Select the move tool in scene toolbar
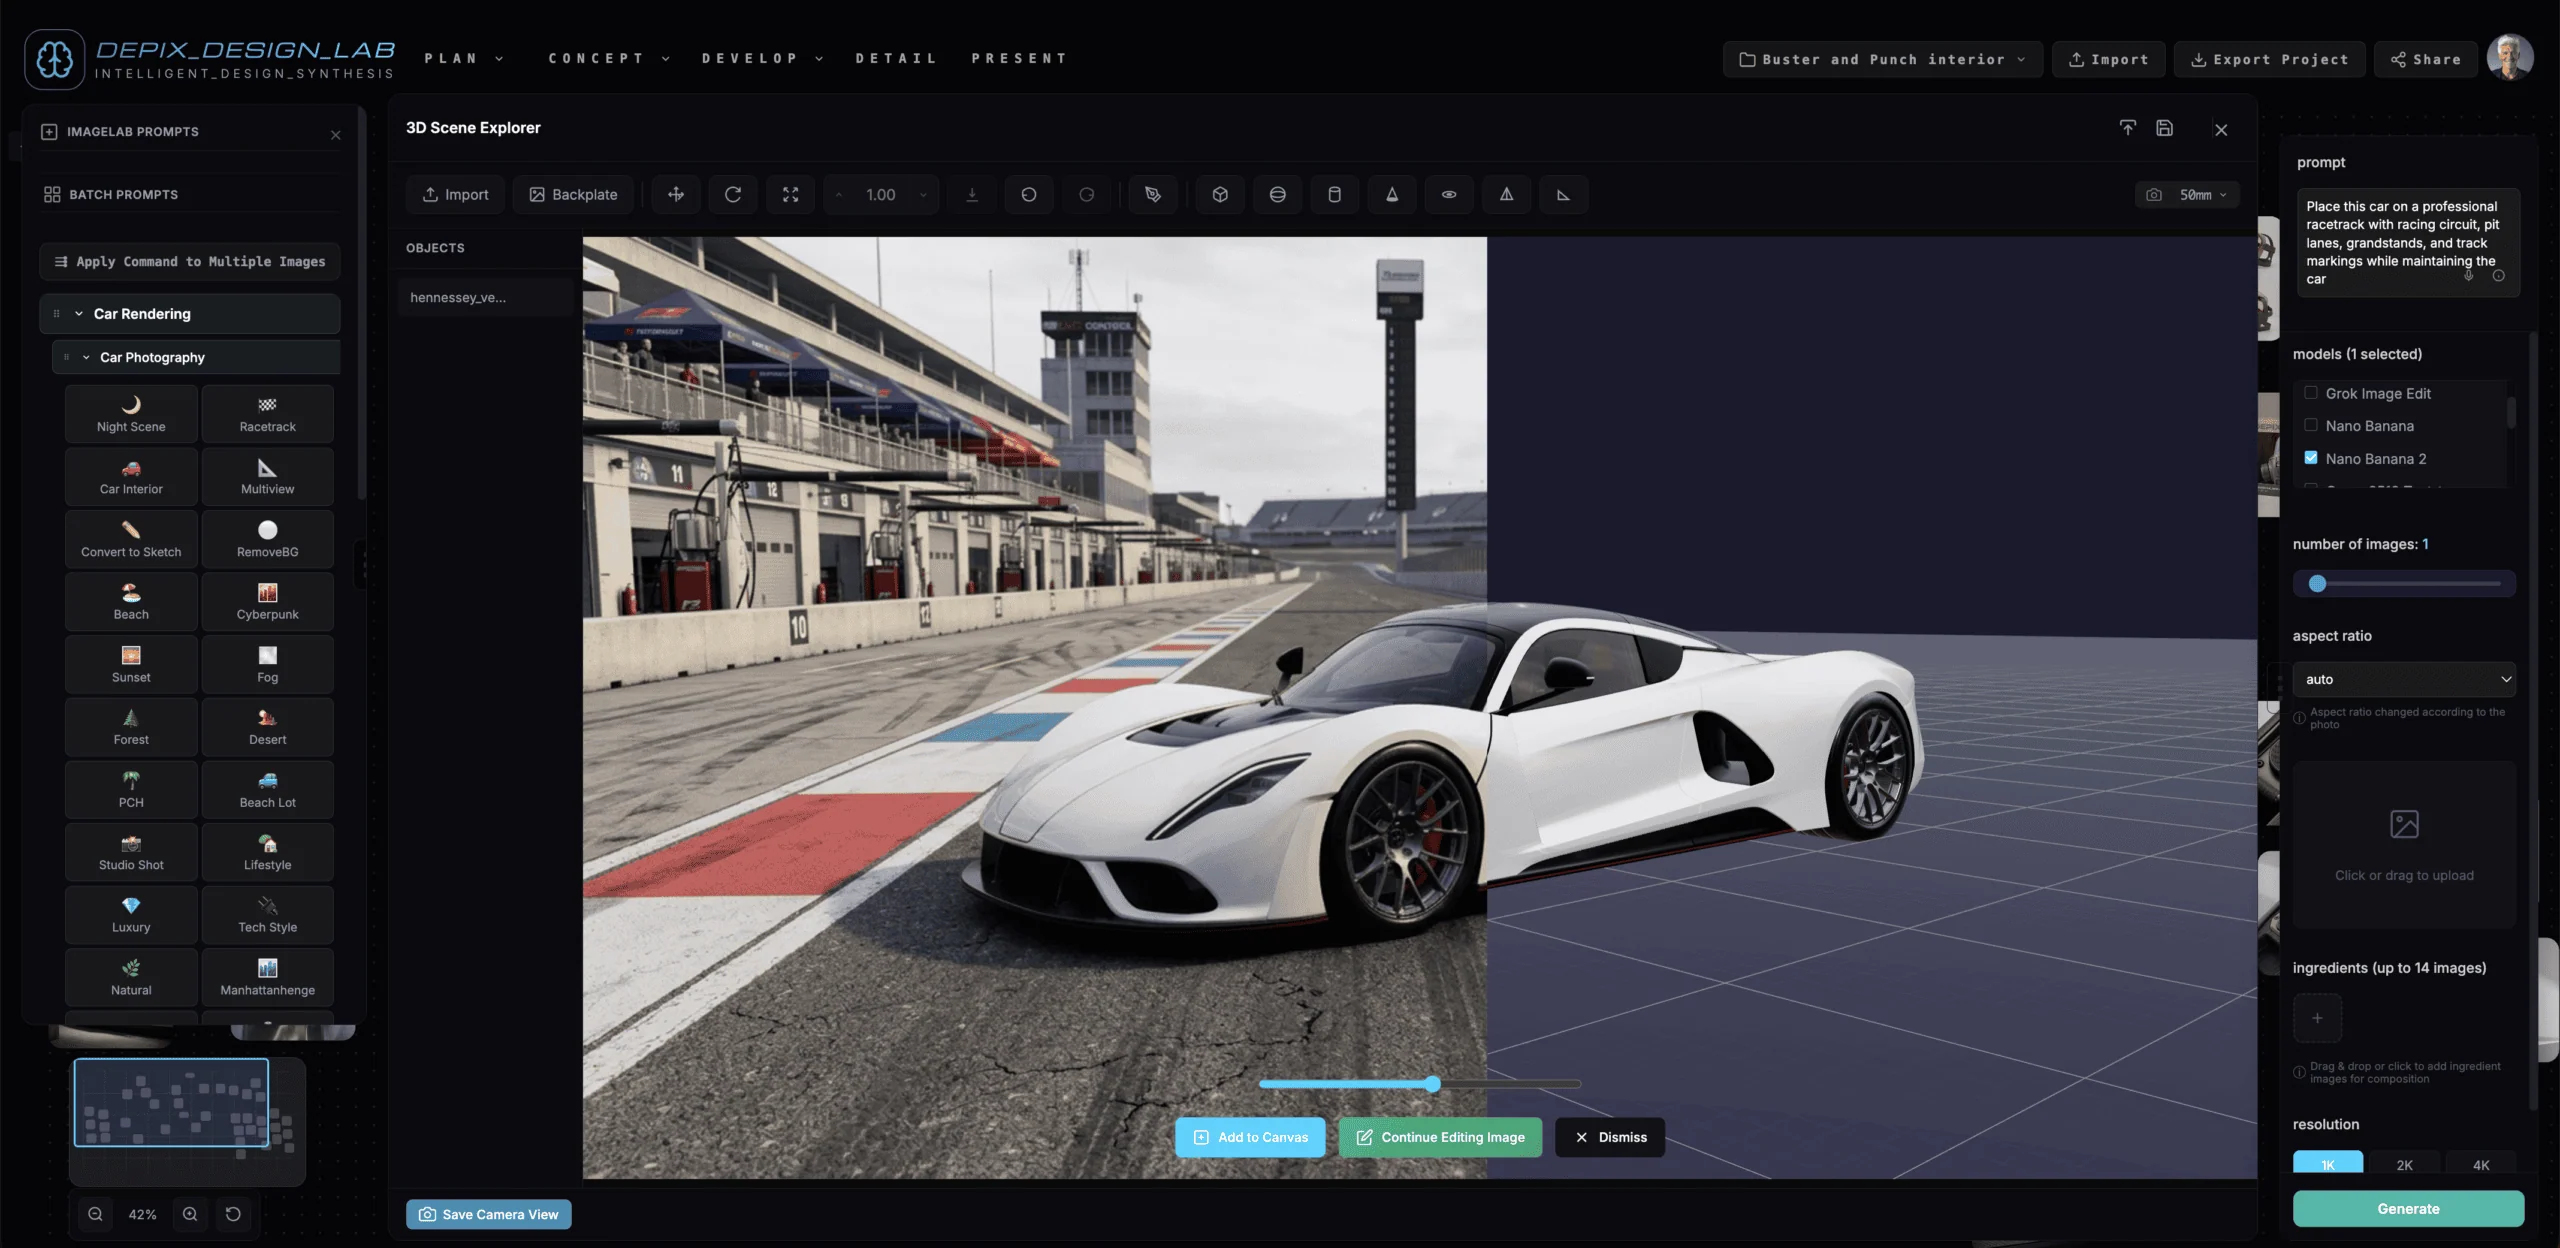This screenshot has height=1248, width=2560. click(676, 194)
